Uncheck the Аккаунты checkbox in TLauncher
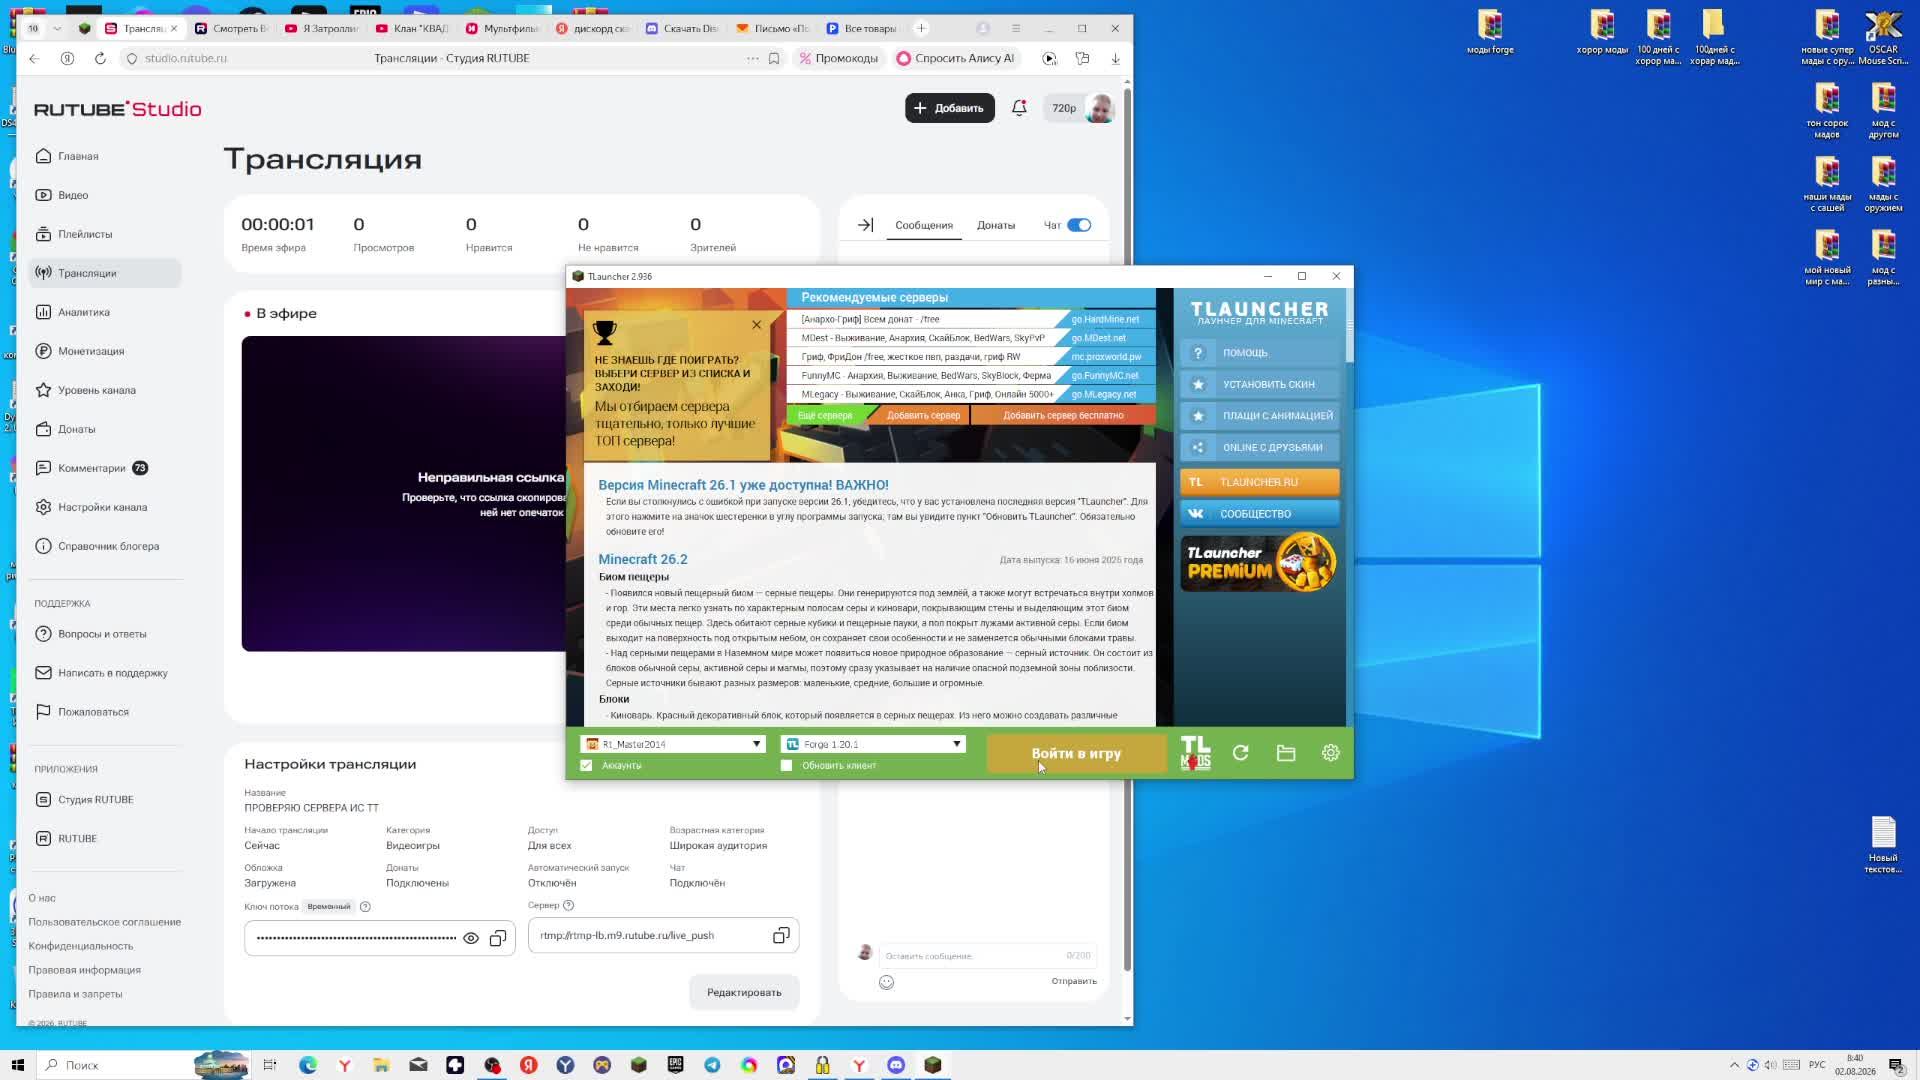The width and height of the screenshot is (1920, 1080). [x=586, y=765]
